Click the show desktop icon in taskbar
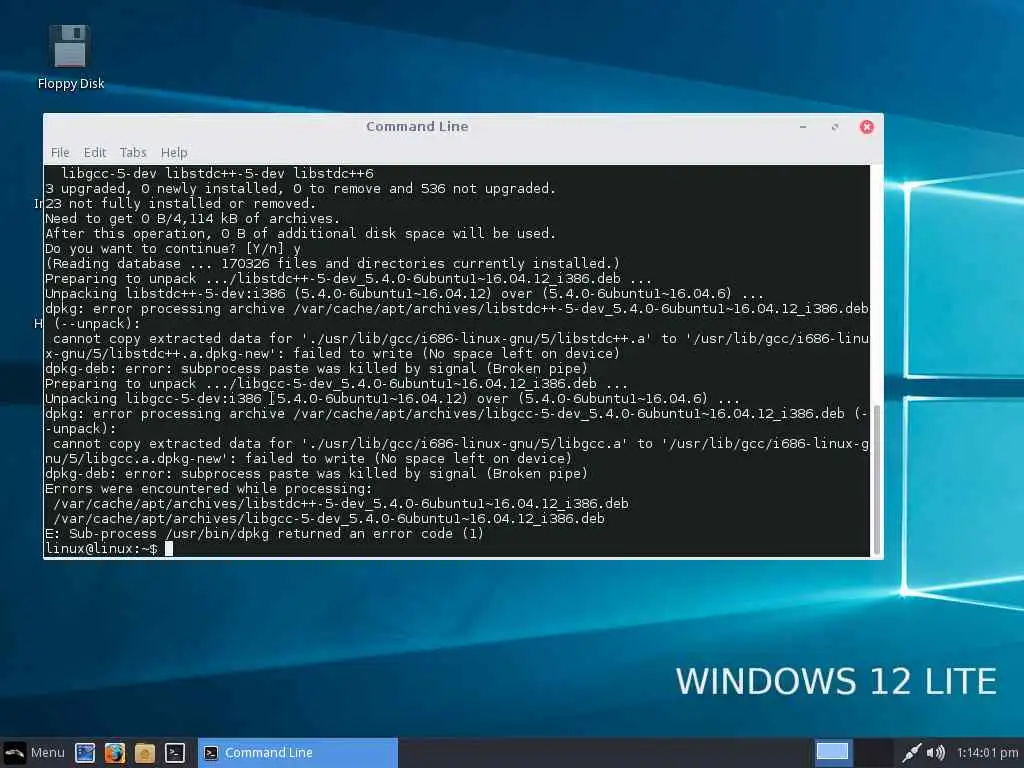Image resolution: width=1024 pixels, height=768 pixels. tap(85, 753)
